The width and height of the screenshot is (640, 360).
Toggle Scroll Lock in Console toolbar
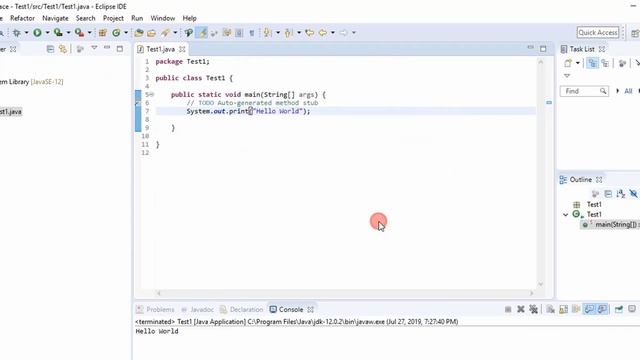tap(563, 309)
